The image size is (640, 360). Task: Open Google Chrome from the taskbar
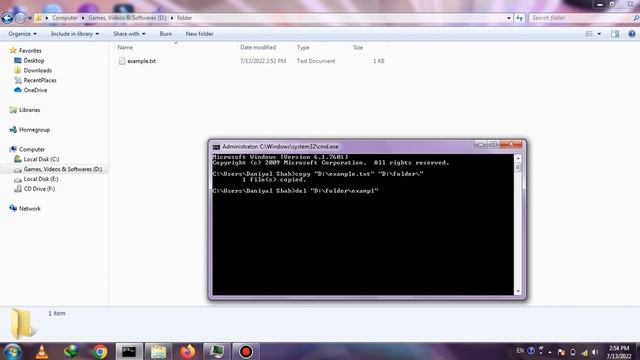tap(100, 351)
